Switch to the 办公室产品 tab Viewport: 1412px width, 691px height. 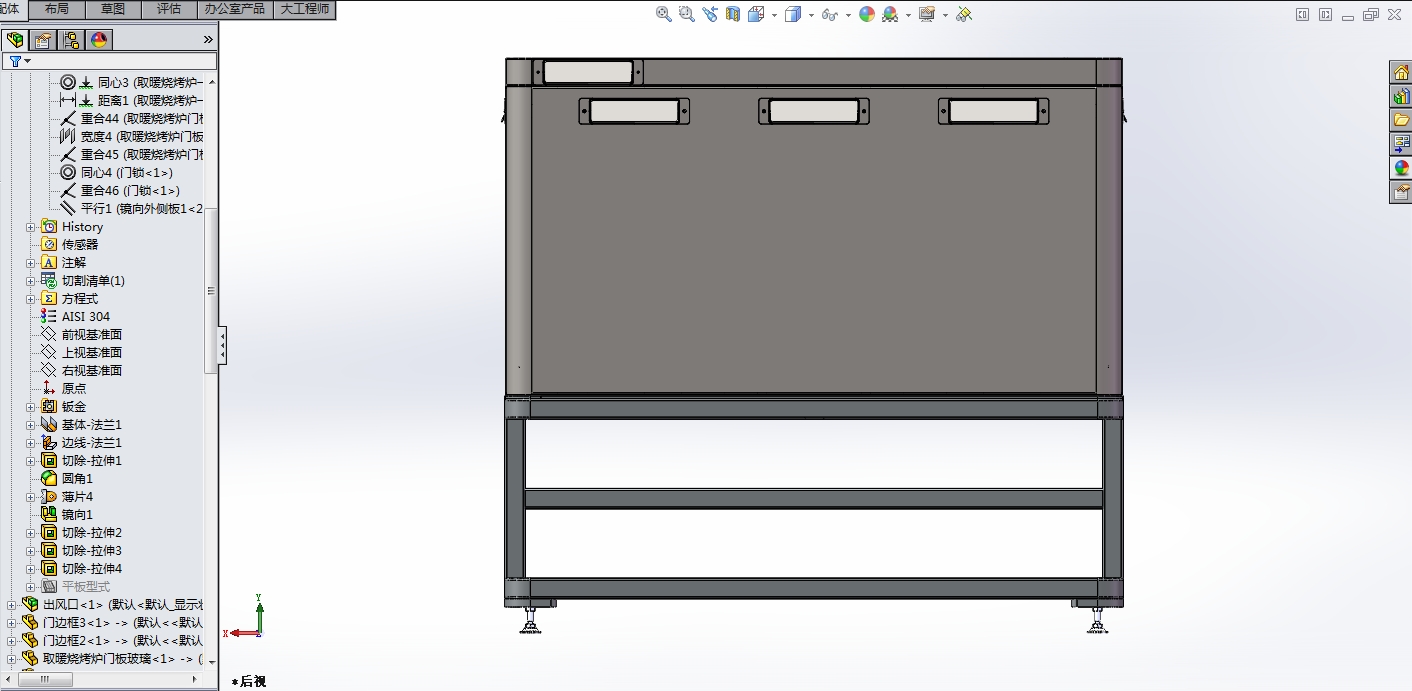pyautogui.click(x=234, y=9)
